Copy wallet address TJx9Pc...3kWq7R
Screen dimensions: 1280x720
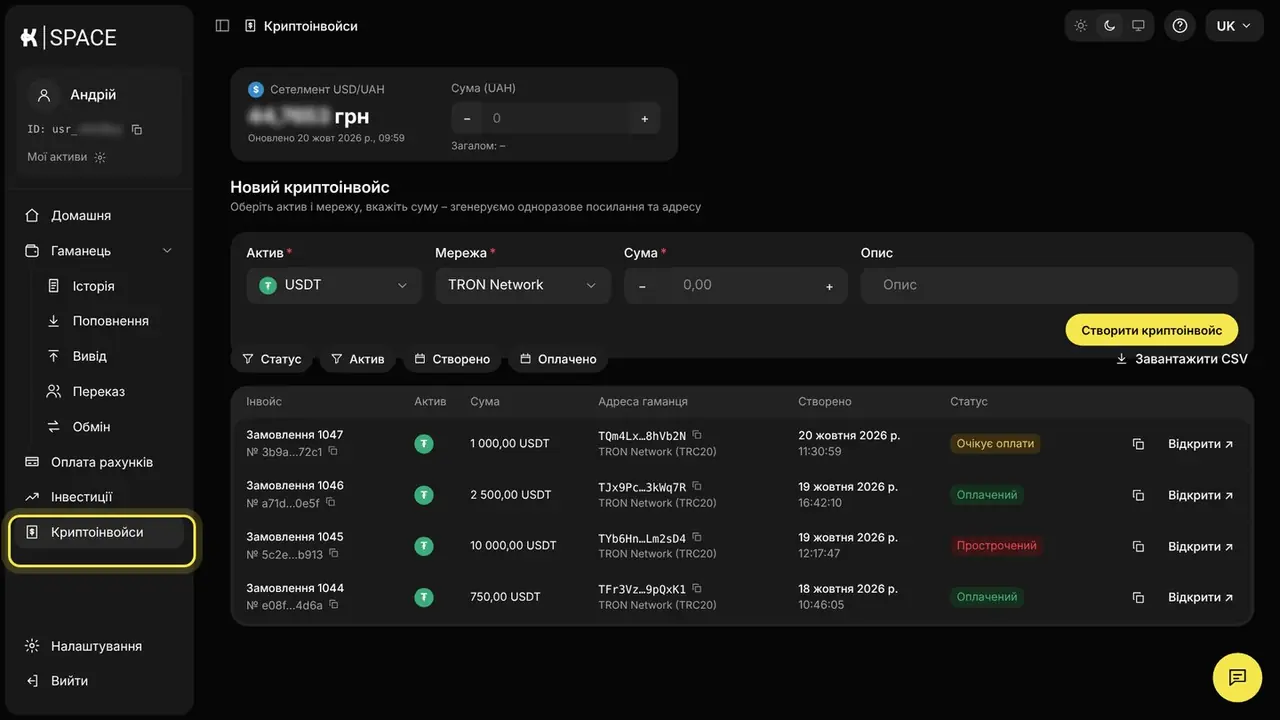tap(697, 486)
